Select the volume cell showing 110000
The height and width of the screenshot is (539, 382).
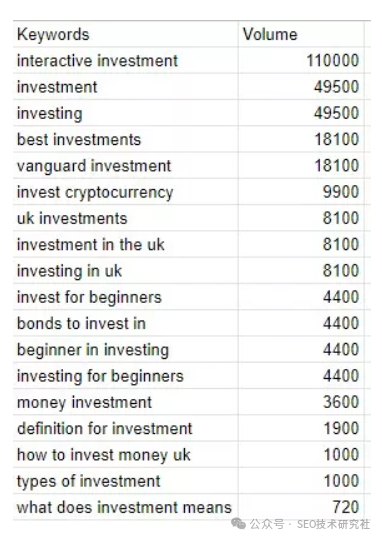coord(301,60)
